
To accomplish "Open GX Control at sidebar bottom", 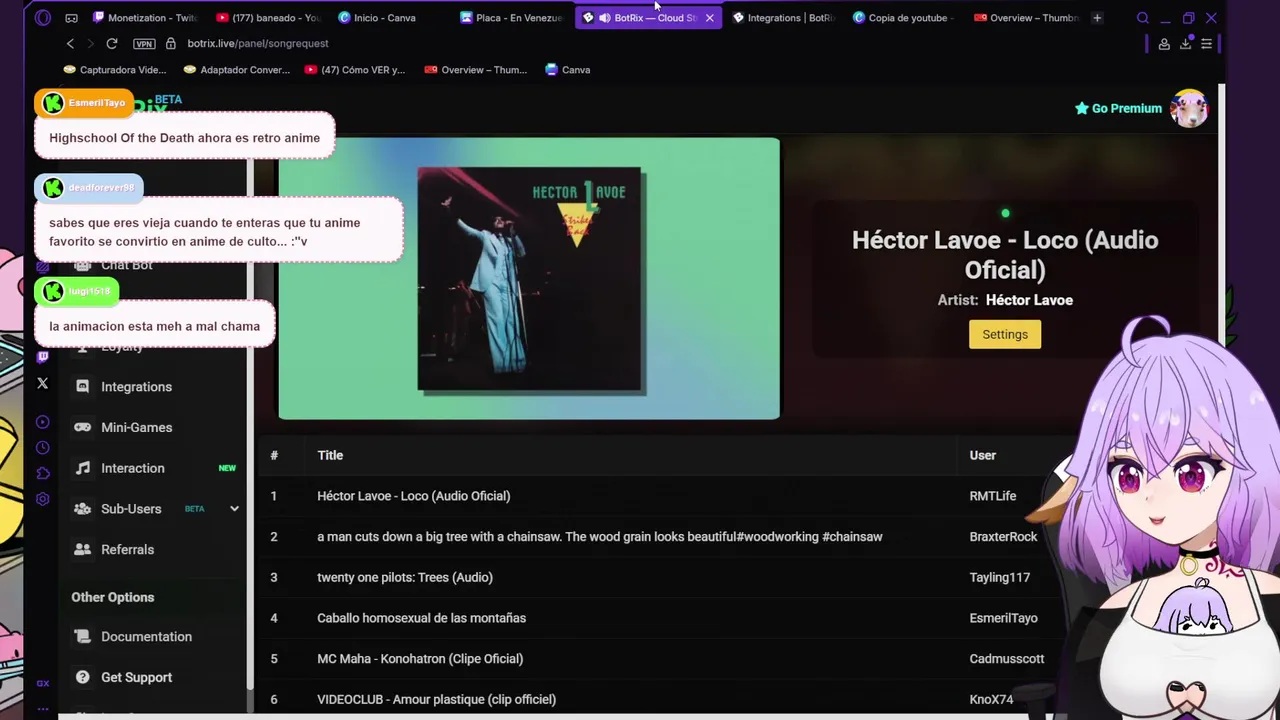I will click(x=42, y=683).
